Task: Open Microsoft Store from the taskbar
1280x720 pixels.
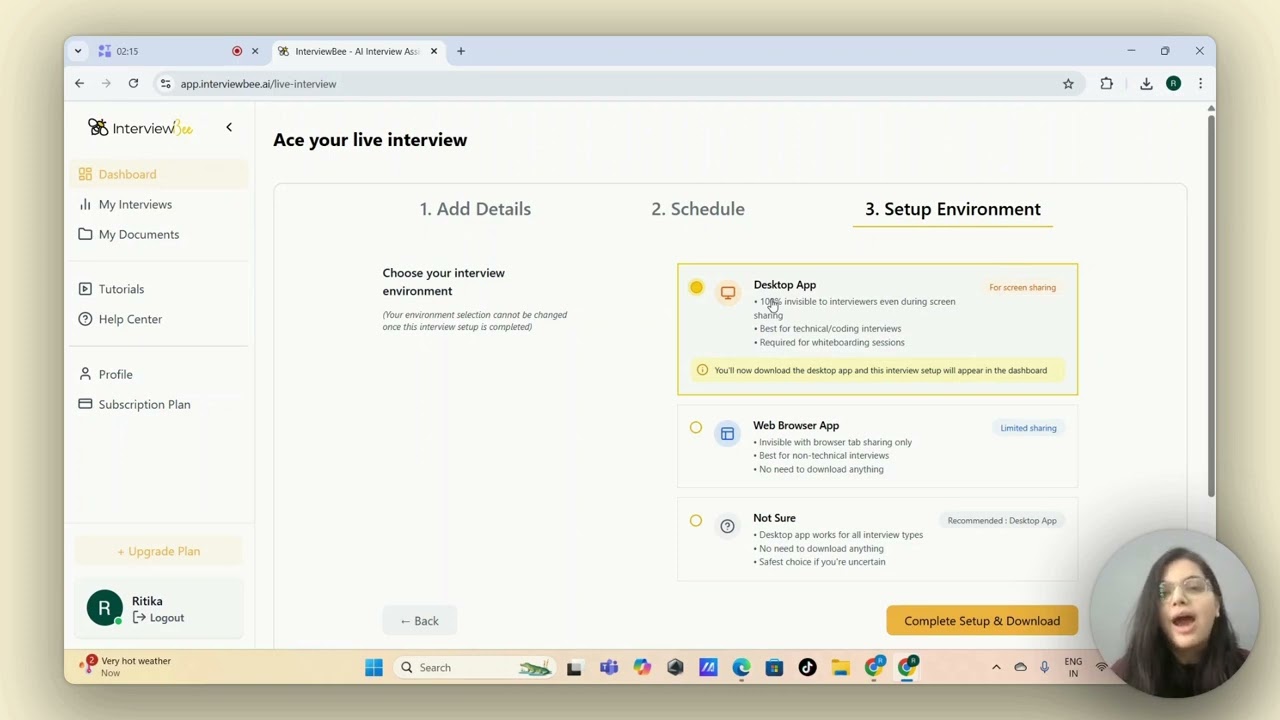Action: point(774,667)
